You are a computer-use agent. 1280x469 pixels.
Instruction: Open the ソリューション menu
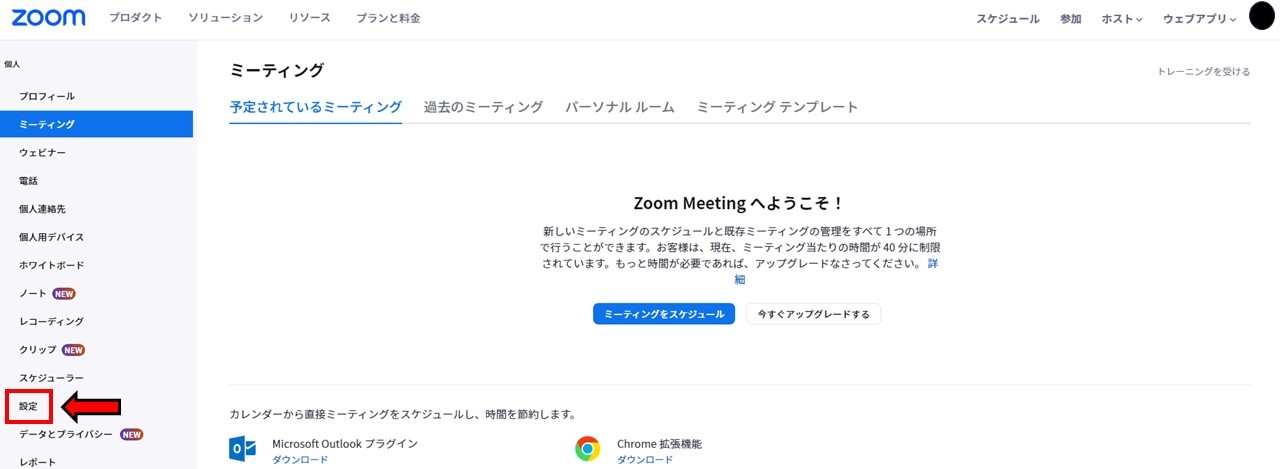tap(225, 18)
